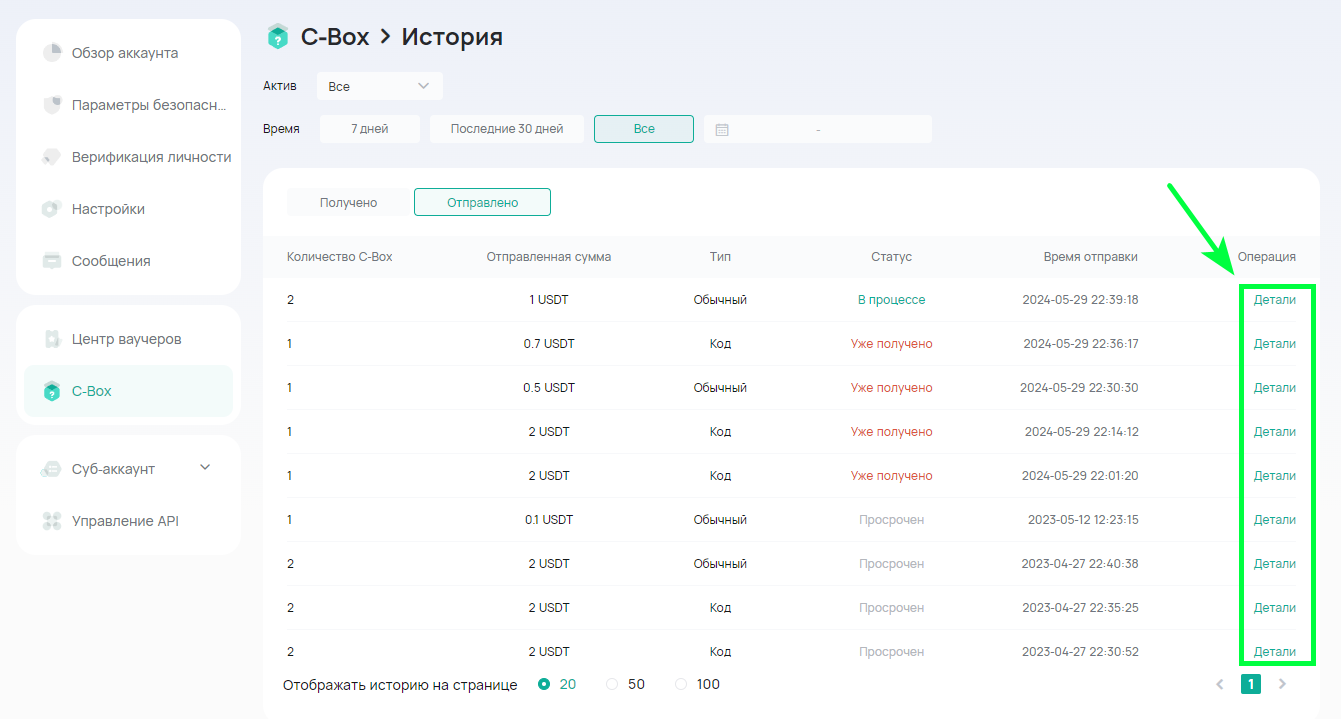Click the Статус column header

(892, 257)
